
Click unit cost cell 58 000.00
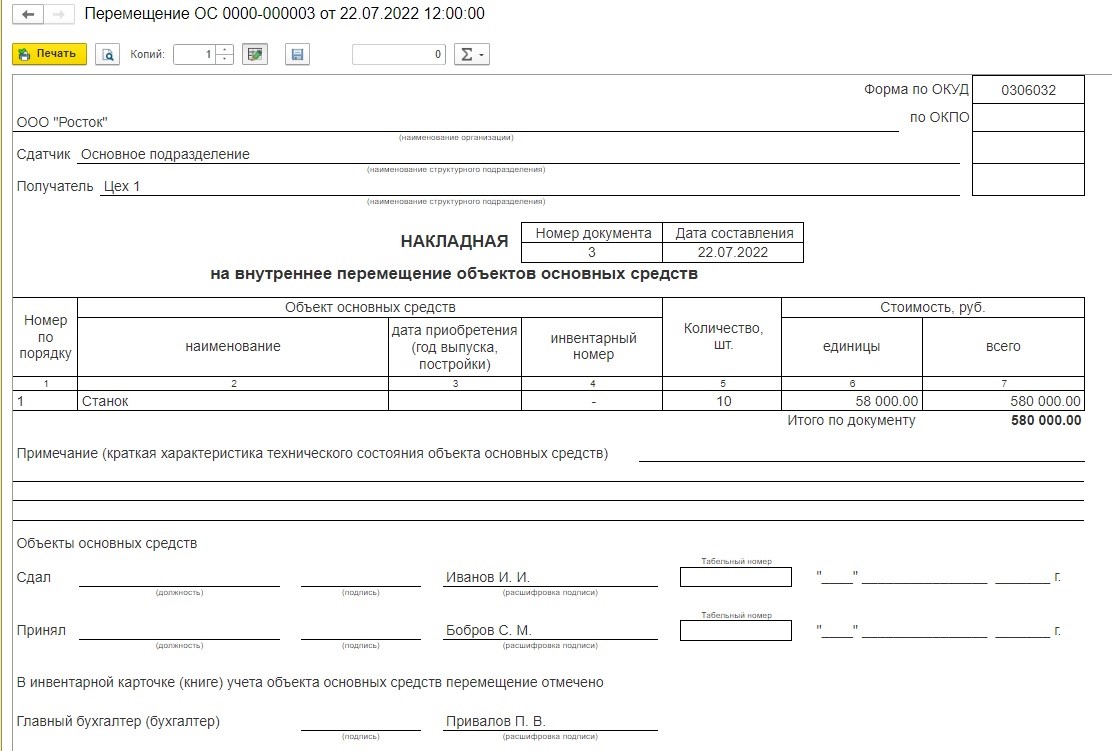coord(851,401)
